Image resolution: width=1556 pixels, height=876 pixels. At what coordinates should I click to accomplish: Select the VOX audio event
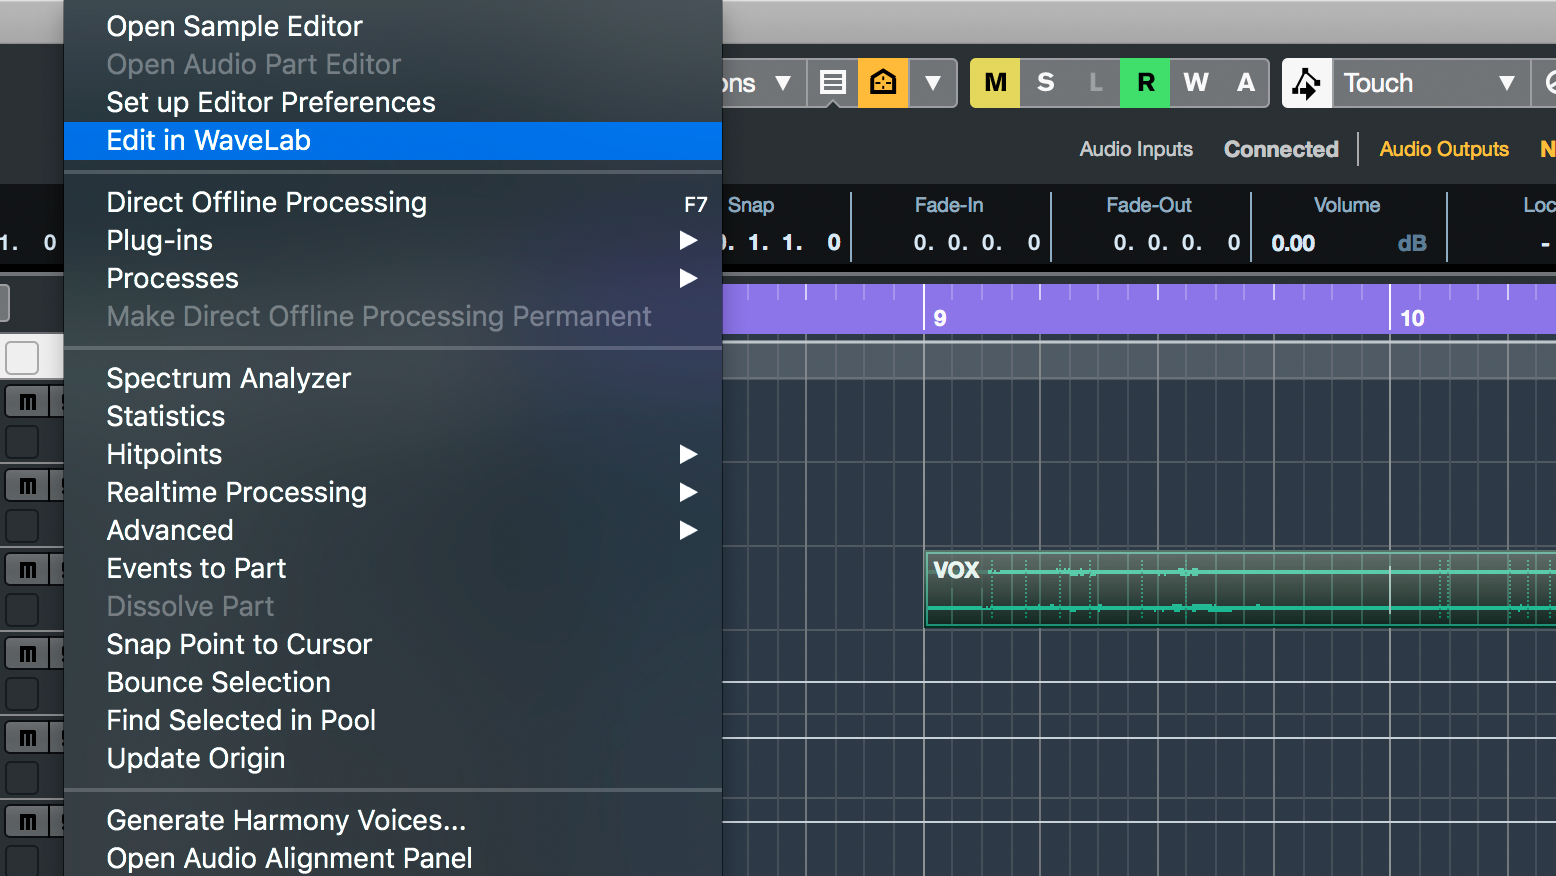click(x=1200, y=589)
